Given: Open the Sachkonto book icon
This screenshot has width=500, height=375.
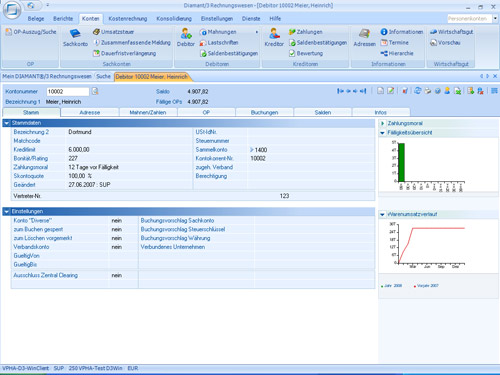Looking at the screenshot, I should (x=75, y=37).
